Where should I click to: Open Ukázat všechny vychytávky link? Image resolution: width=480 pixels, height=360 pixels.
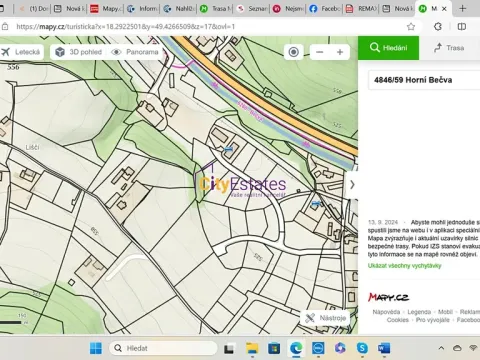pos(404,266)
